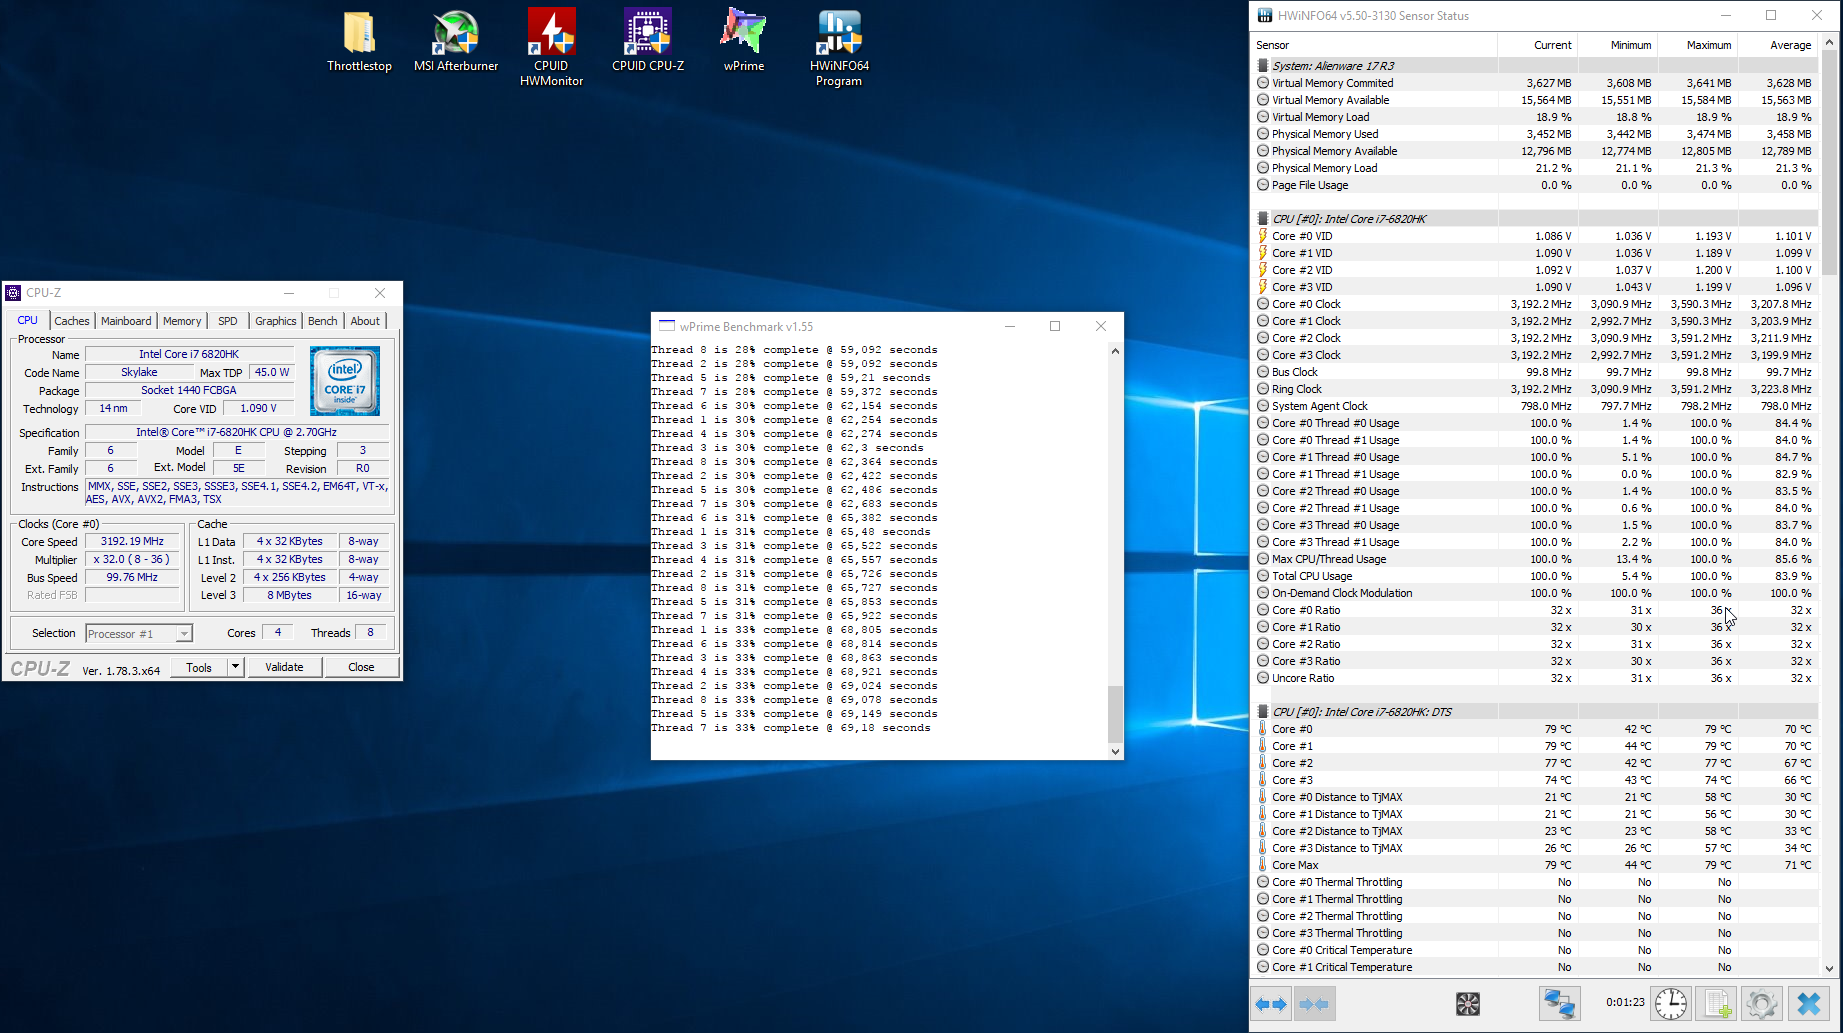Click the Core Max thermometer icon

pyautogui.click(x=1263, y=865)
